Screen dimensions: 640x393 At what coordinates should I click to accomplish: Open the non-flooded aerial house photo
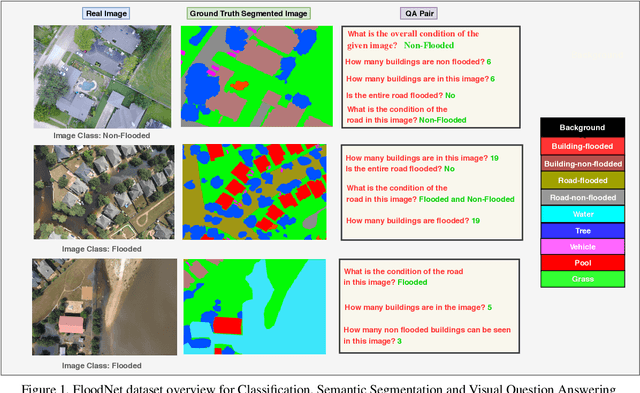(x=102, y=77)
